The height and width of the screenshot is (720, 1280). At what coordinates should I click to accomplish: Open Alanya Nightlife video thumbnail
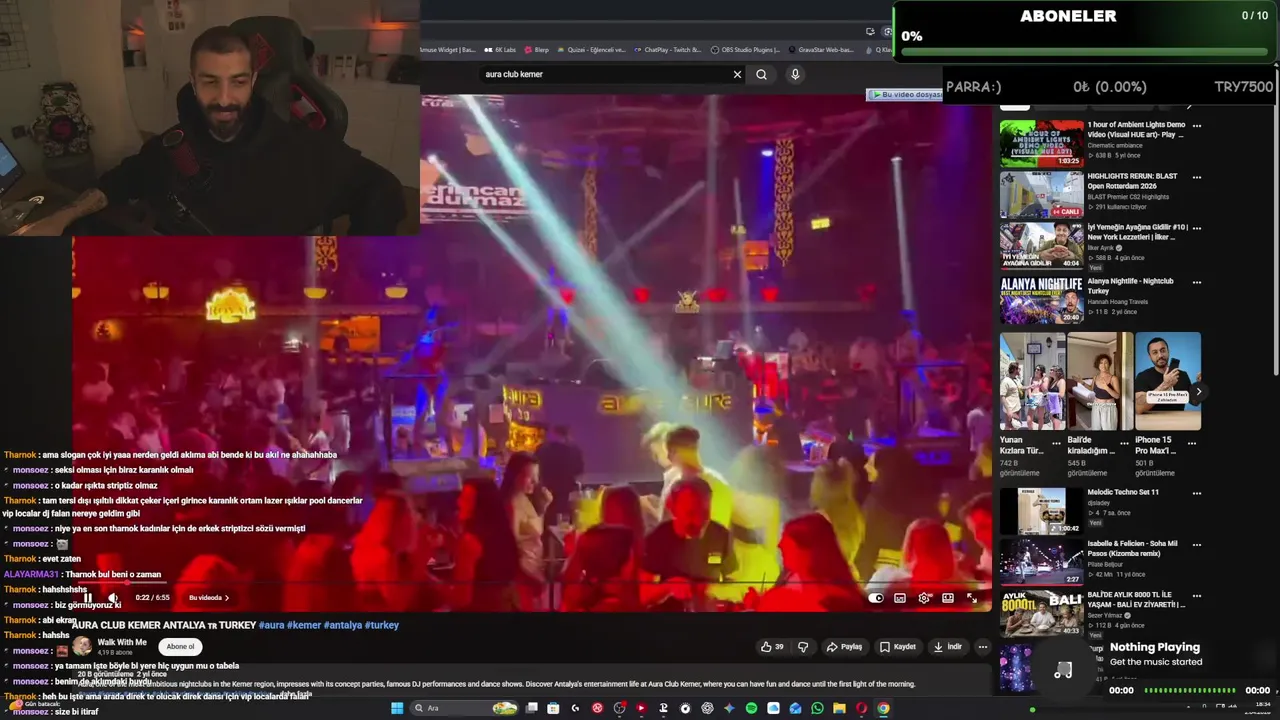(x=1041, y=300)
